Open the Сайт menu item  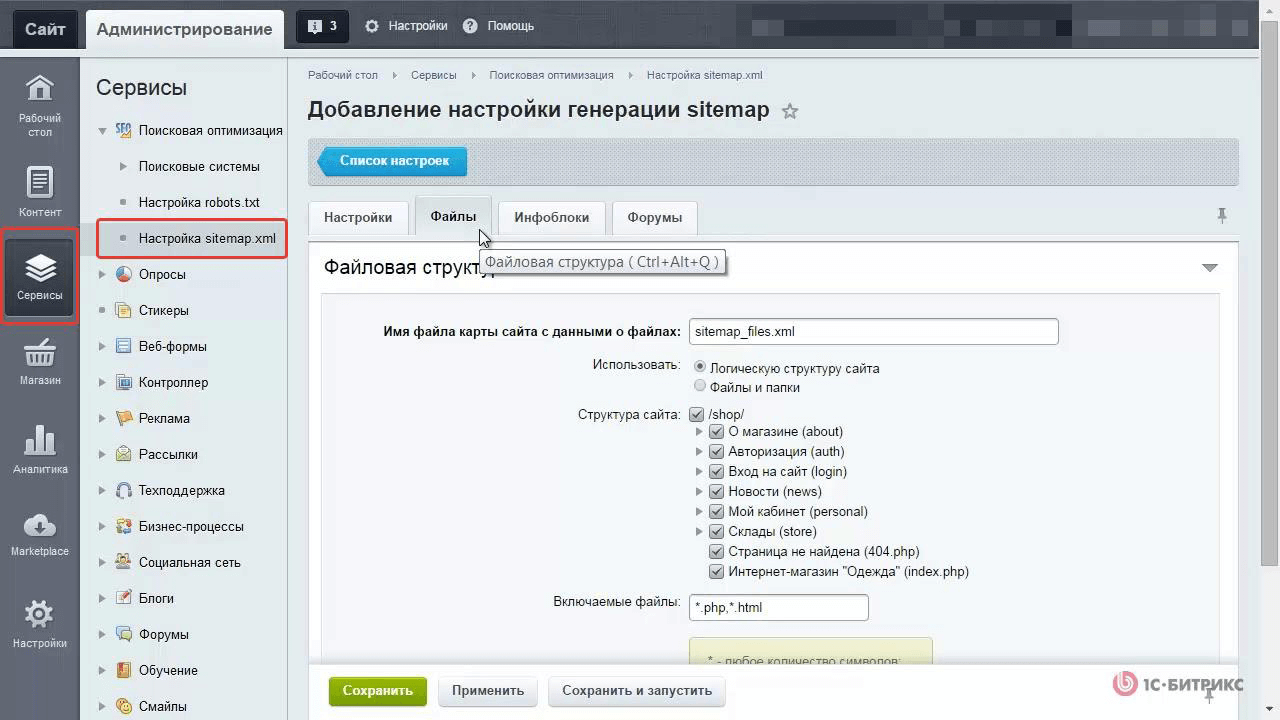(43, 28)
